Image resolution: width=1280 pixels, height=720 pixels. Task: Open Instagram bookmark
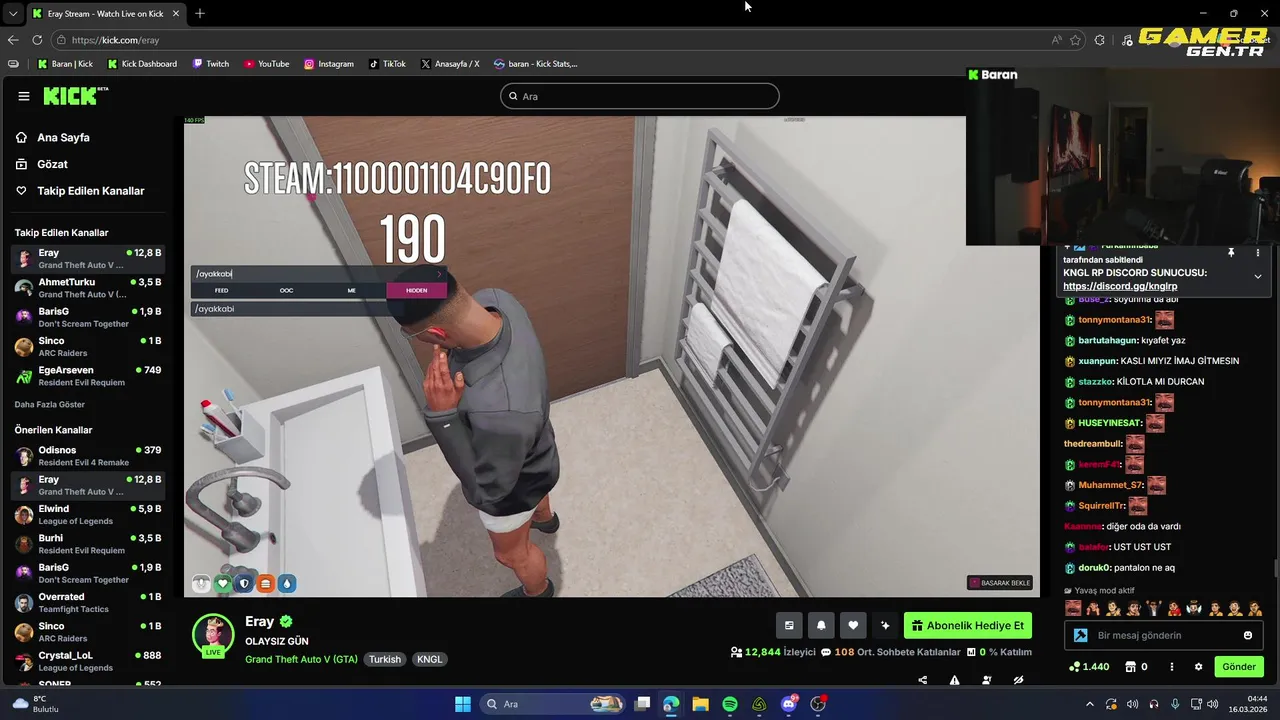tap(329, 64)
